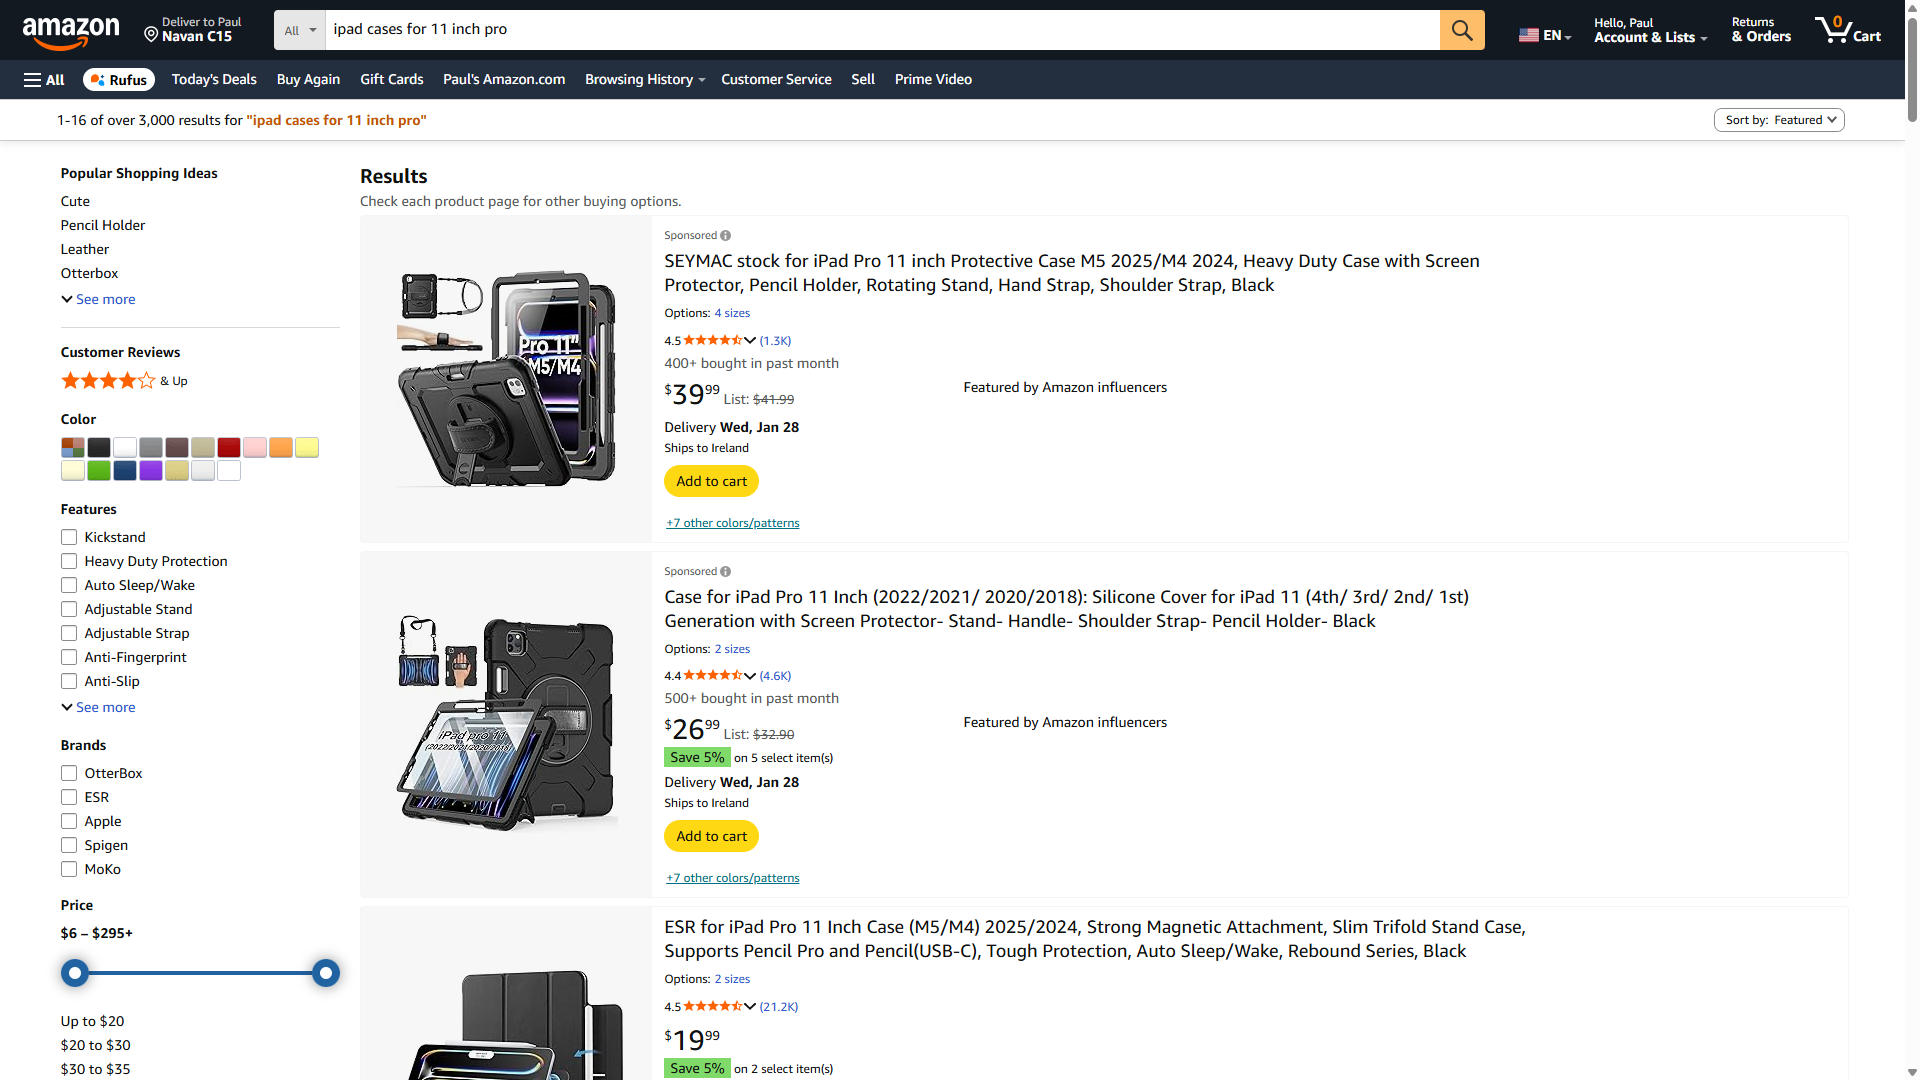Open Gift Cards page
Viewport: 1920px width, 1080px height.
pyautogui.click(x=391, y=80)
